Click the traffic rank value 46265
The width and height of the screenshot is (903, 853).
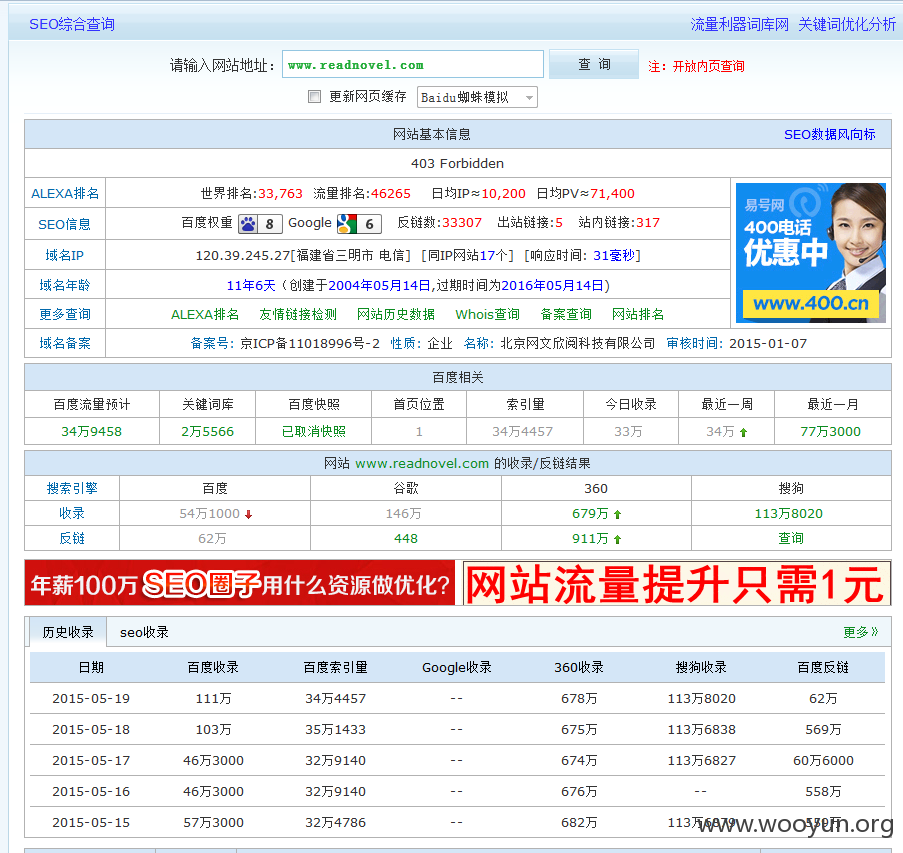coord(391,194)
